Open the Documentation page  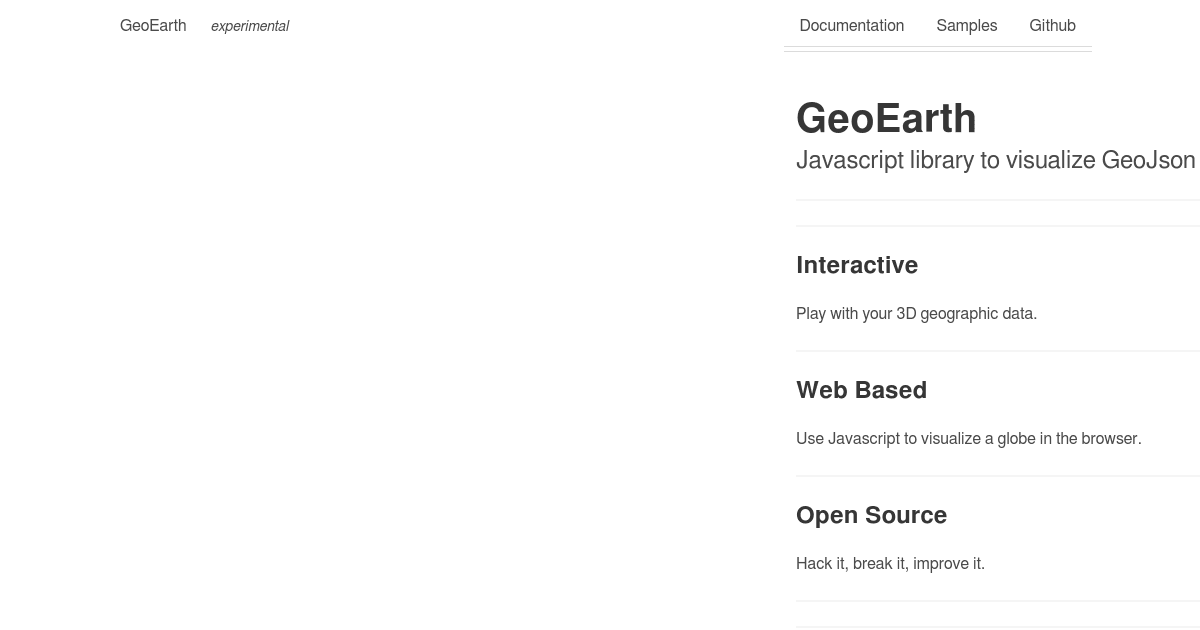pyautogui.click(x=851, y=26)
